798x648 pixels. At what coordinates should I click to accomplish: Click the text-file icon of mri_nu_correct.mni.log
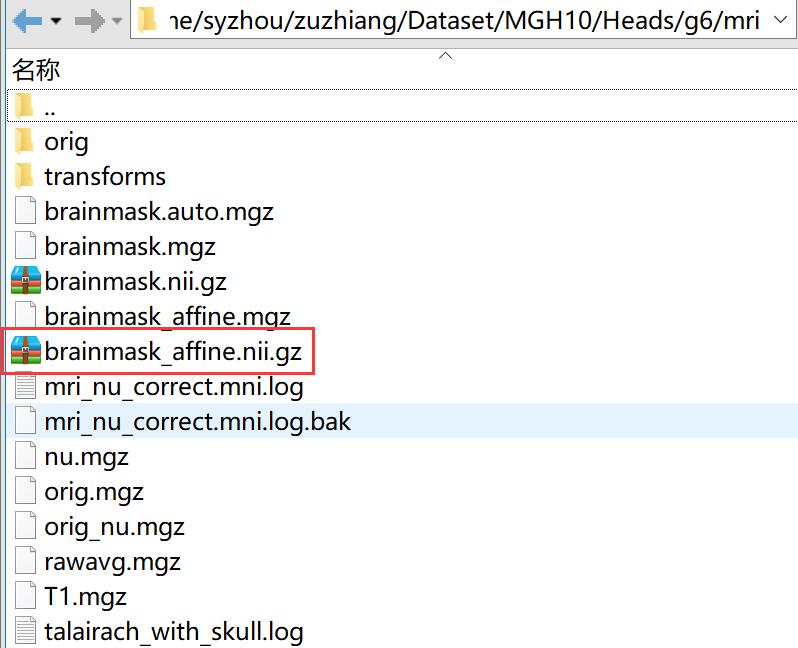click(25, 386)
